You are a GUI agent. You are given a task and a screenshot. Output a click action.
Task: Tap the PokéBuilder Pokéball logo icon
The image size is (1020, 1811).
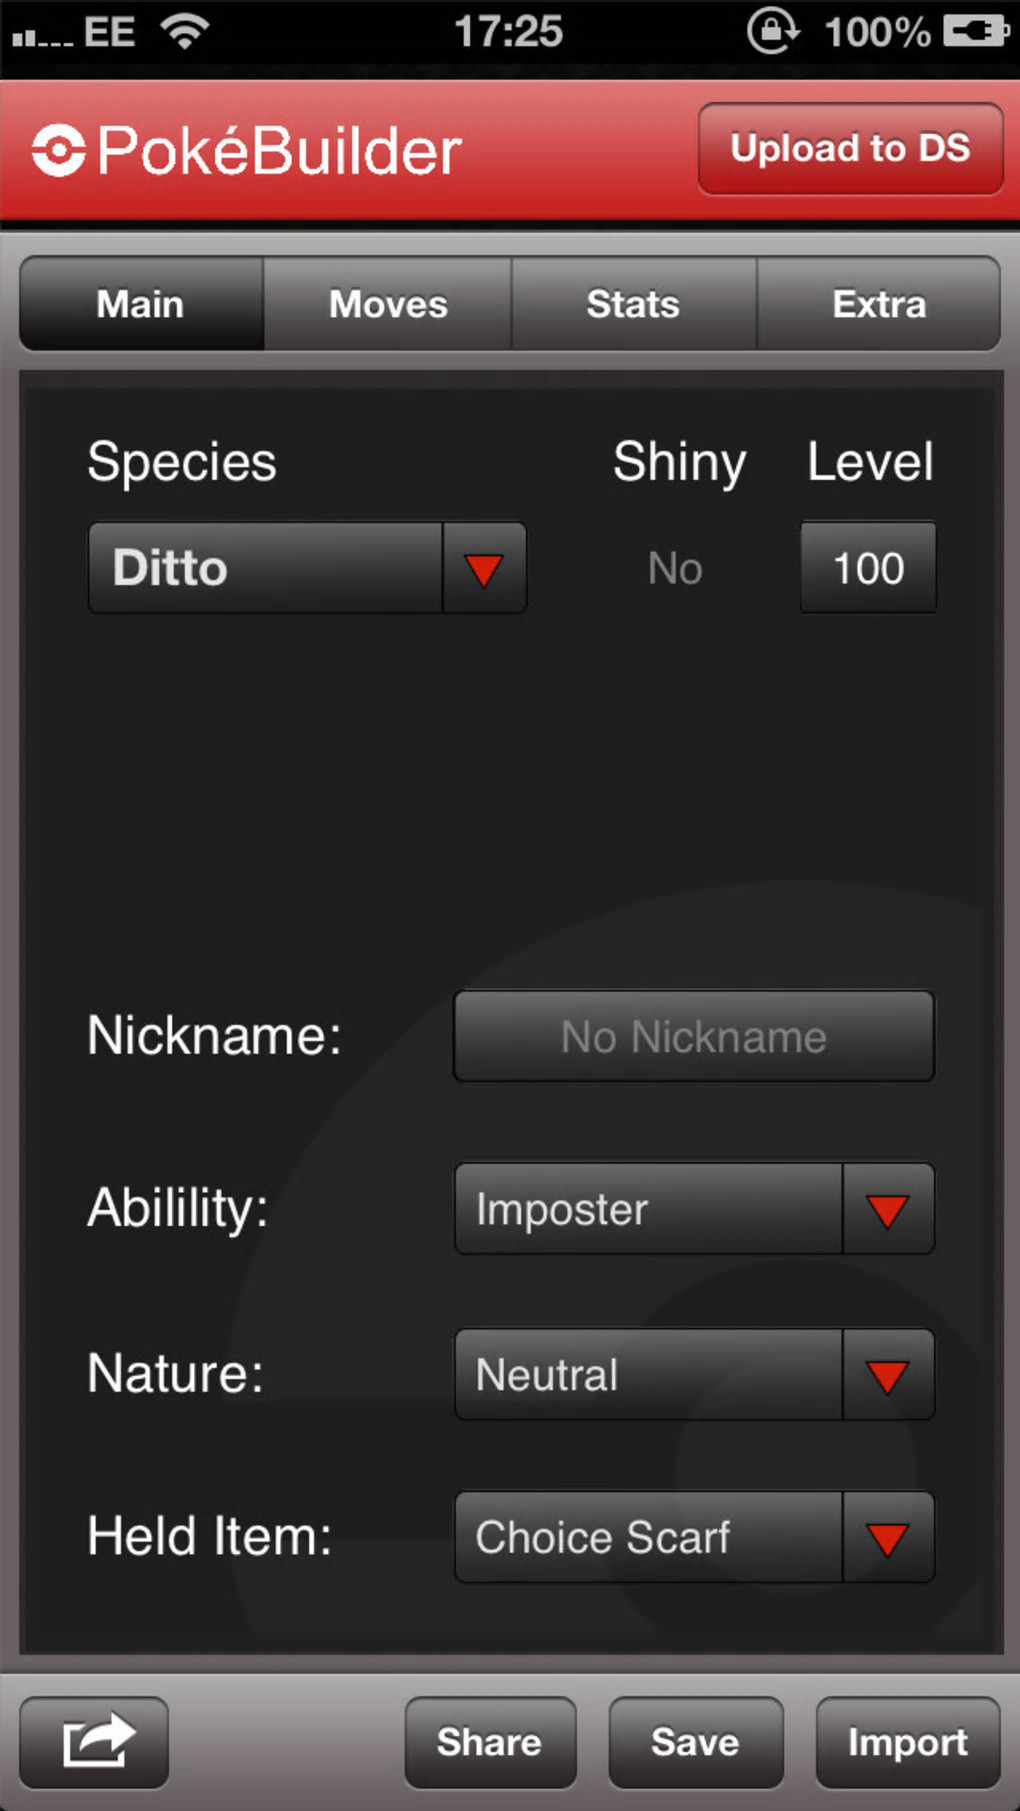[58, 151]
